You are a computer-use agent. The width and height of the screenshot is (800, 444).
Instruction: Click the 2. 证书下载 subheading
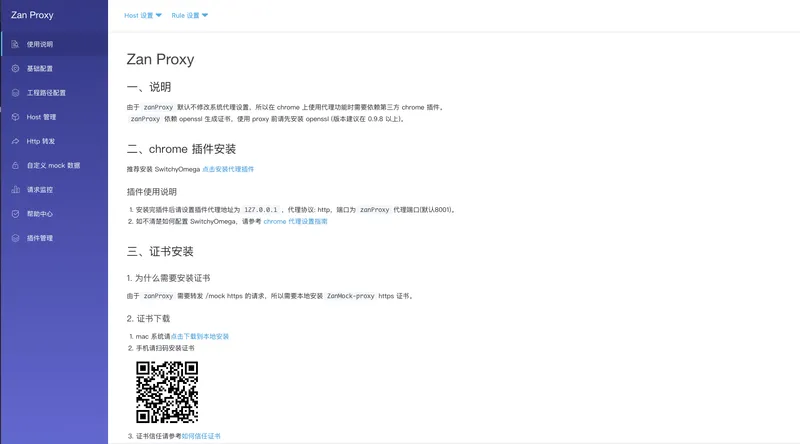tap(148, 318)
